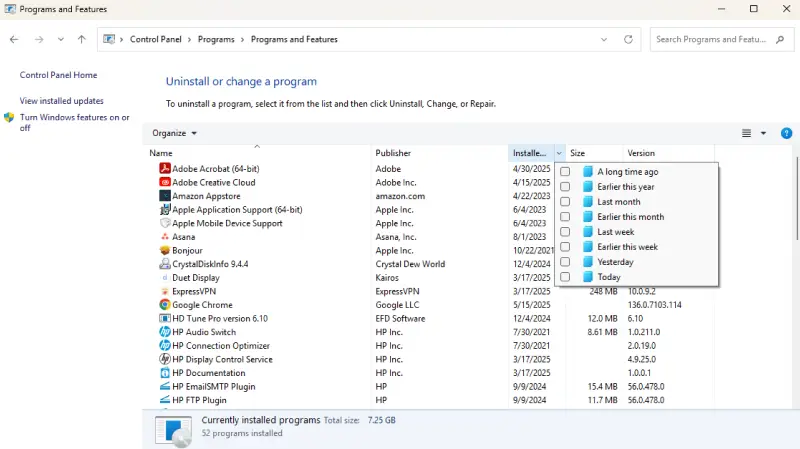Click the currently installed programs thumbnail
The height and width of the screenshot is (449, 800).
coord(173,431)
